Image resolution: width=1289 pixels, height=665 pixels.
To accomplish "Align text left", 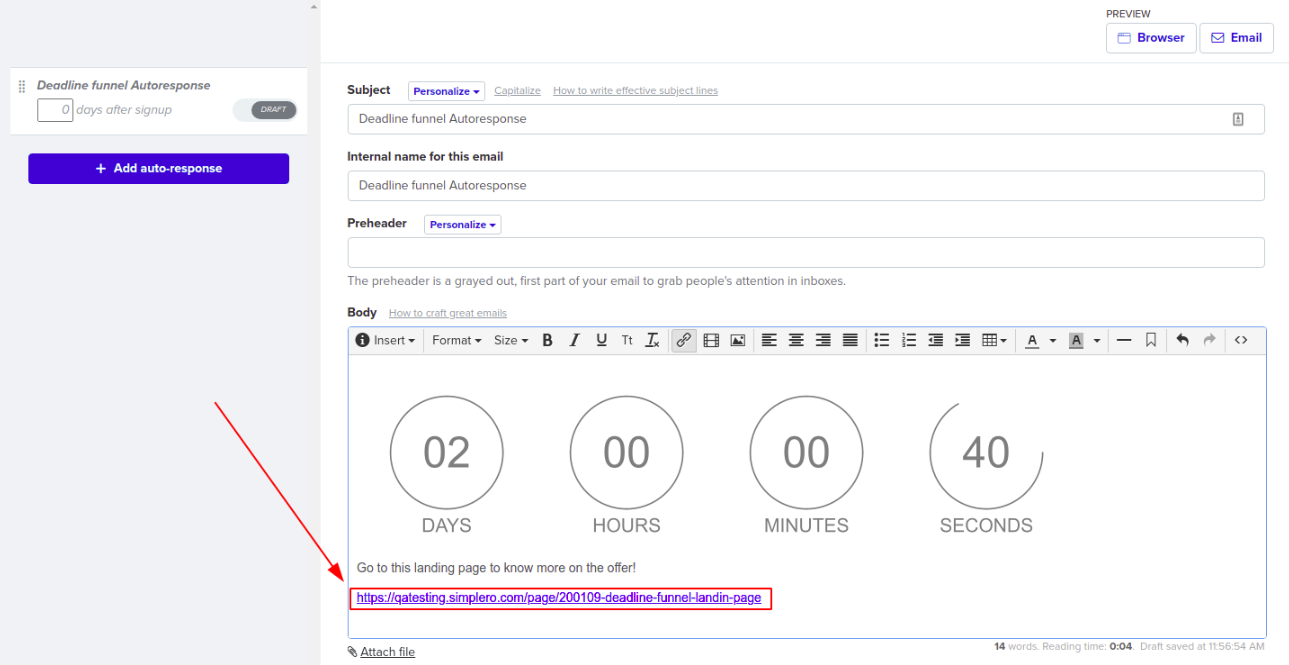I will [x=769, y=340].
